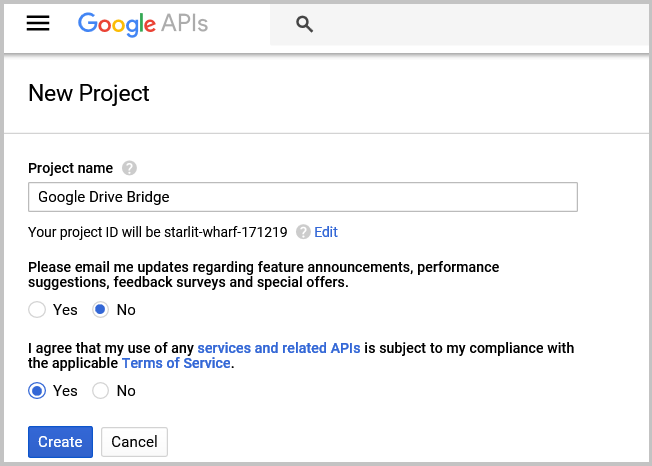Screen dimensions: 652x466
Task: Click the New Project heading
Action: pyautogui.click(x=89, y=93)
